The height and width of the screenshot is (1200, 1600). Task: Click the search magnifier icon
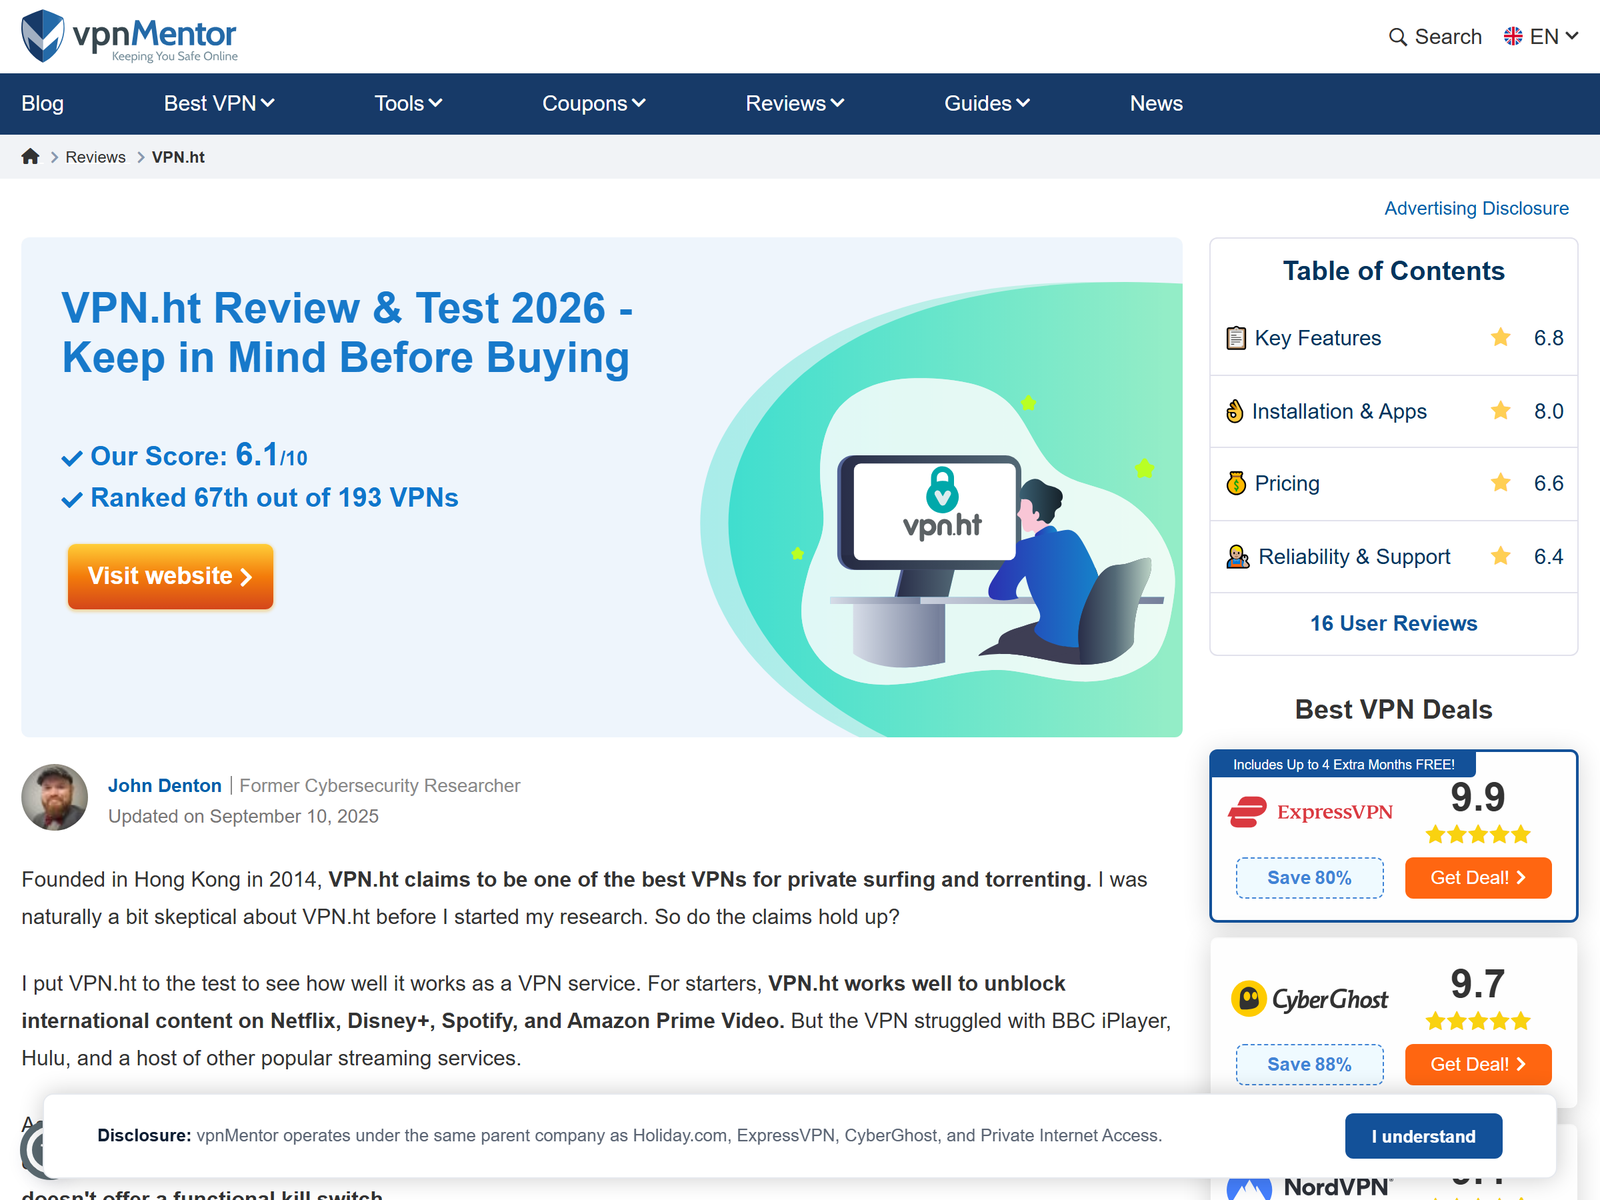point(1397,37)
